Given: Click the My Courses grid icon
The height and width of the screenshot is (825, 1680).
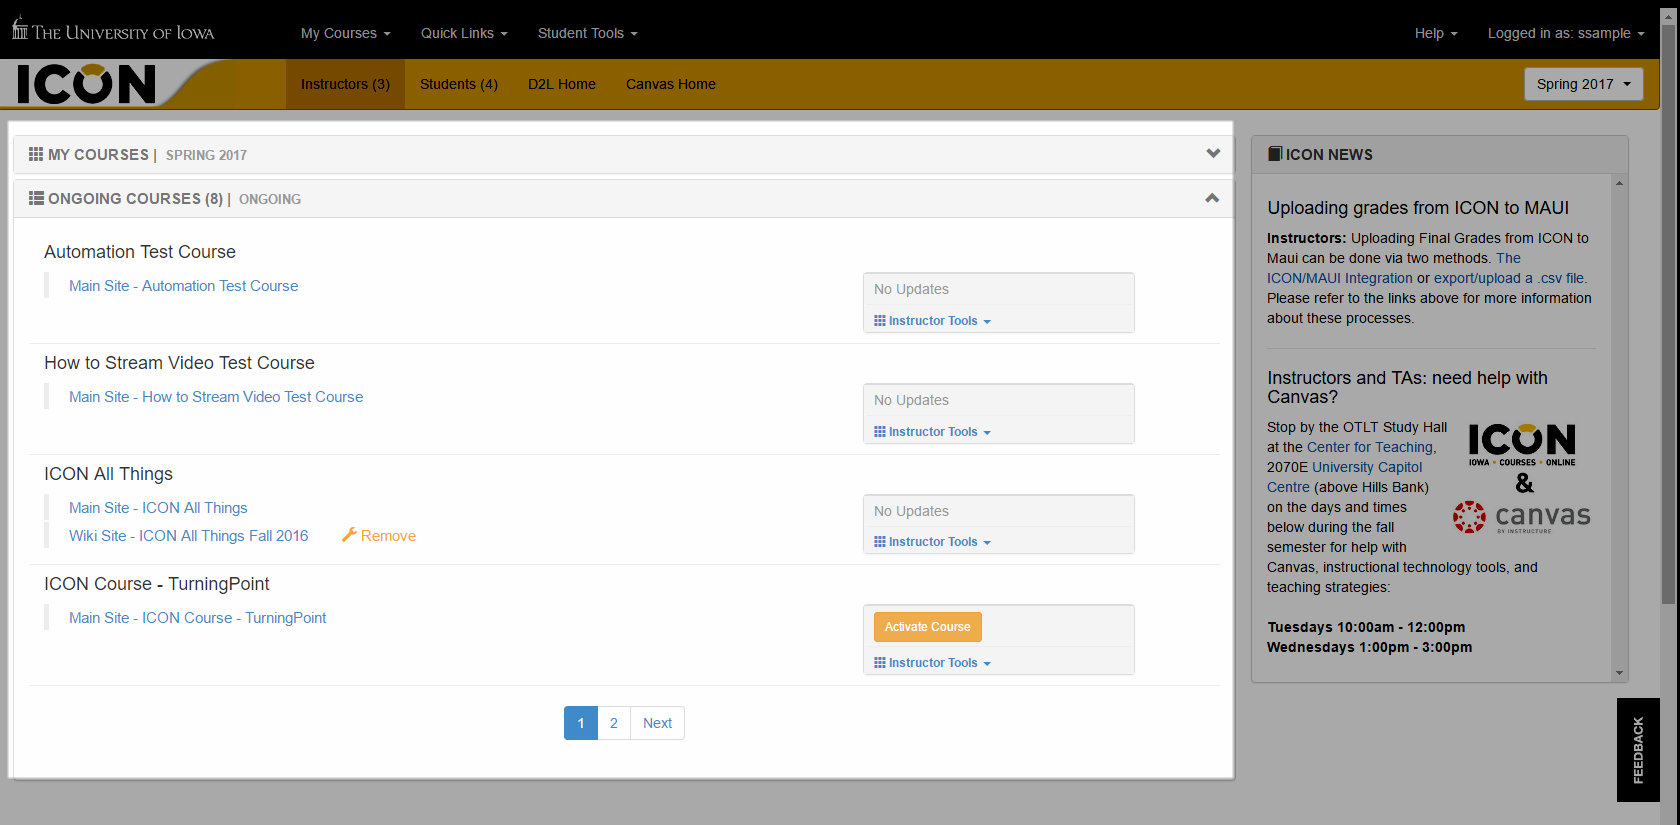Looking at the screenshot, I should 36,154.
